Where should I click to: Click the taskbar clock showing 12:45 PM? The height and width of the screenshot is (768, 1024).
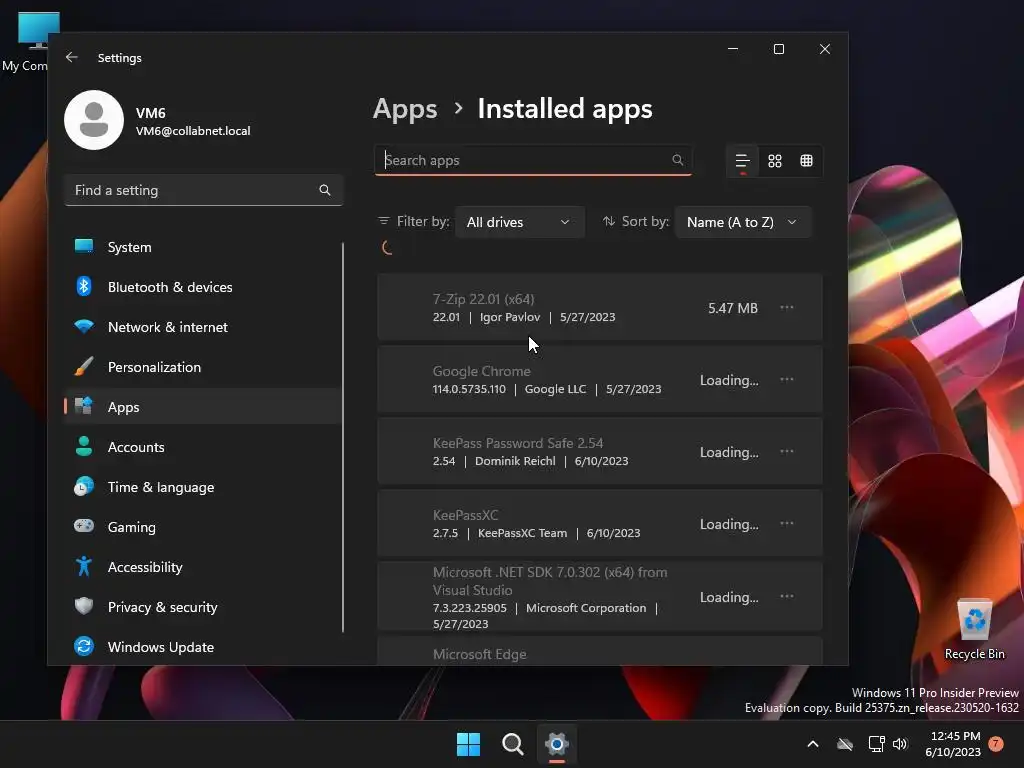[x=953, y=744]
